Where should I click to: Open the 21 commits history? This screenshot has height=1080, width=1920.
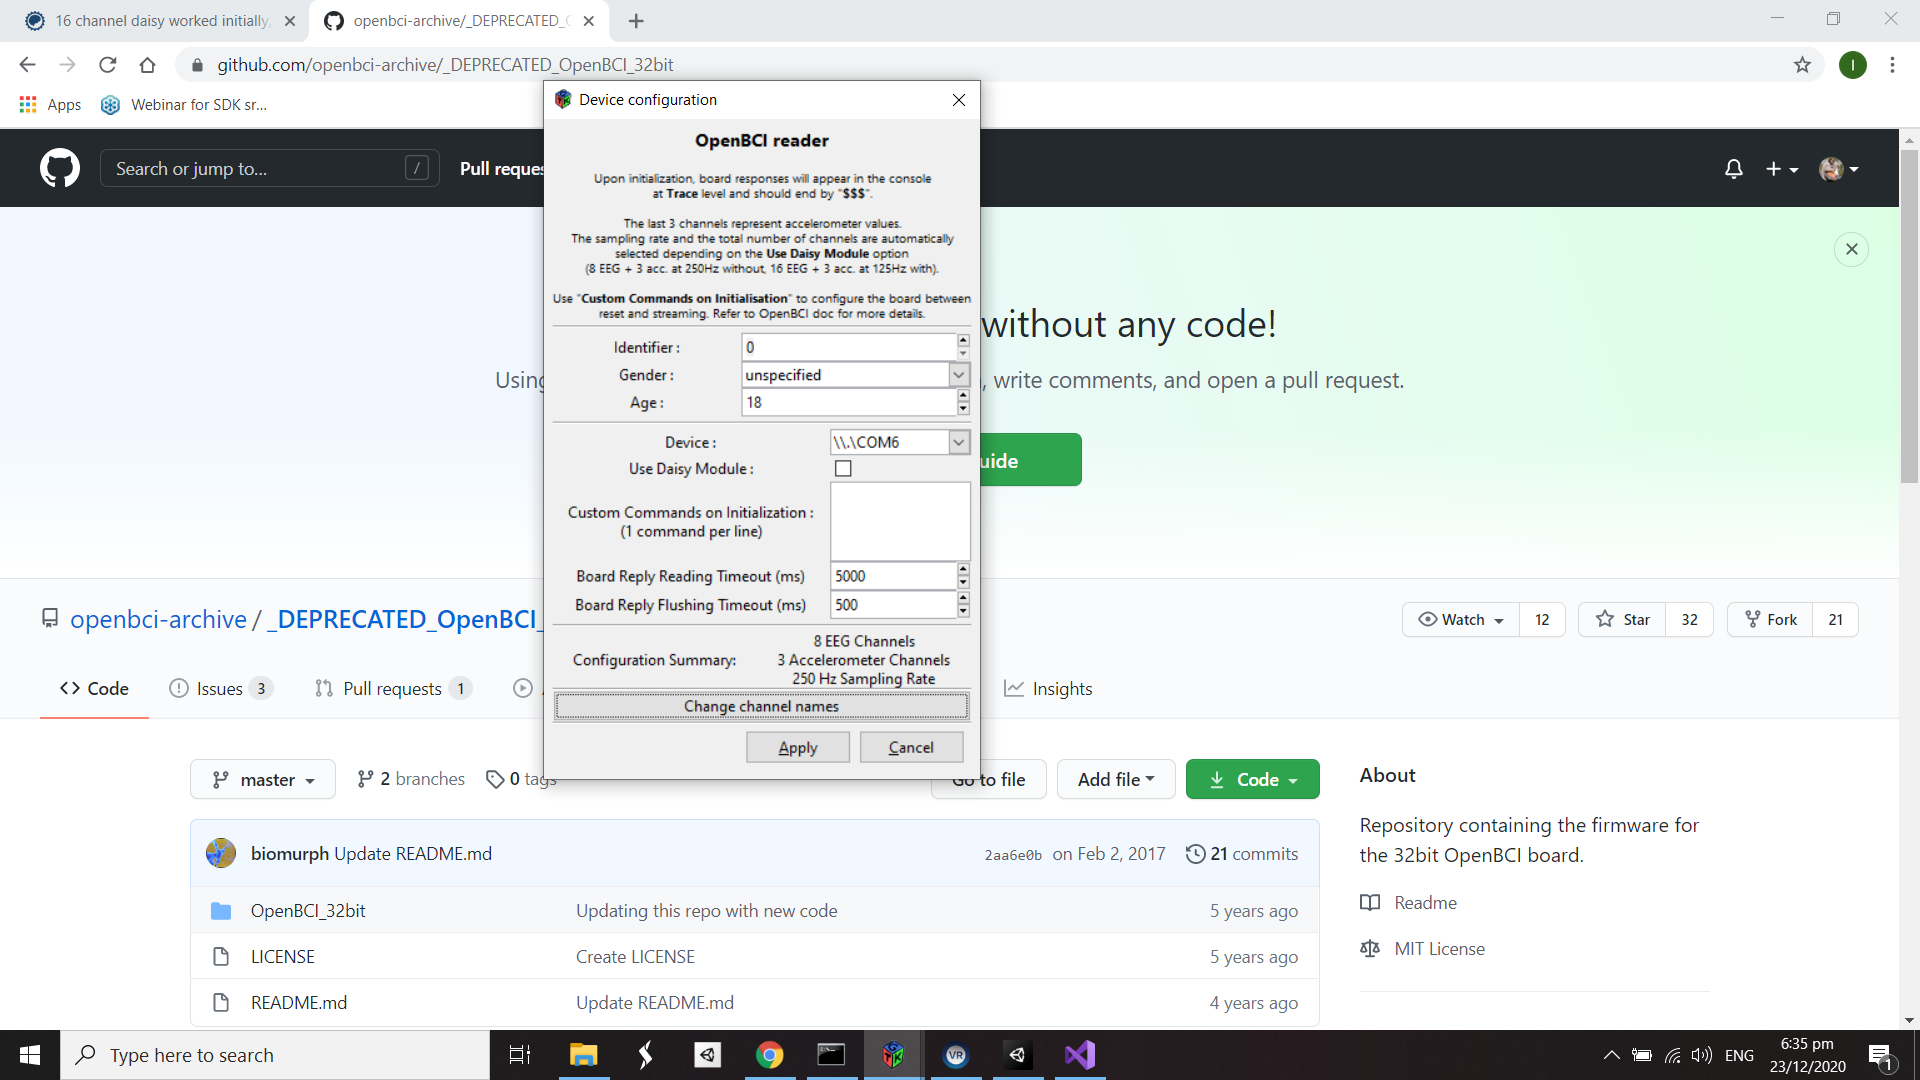(1242, 854)
